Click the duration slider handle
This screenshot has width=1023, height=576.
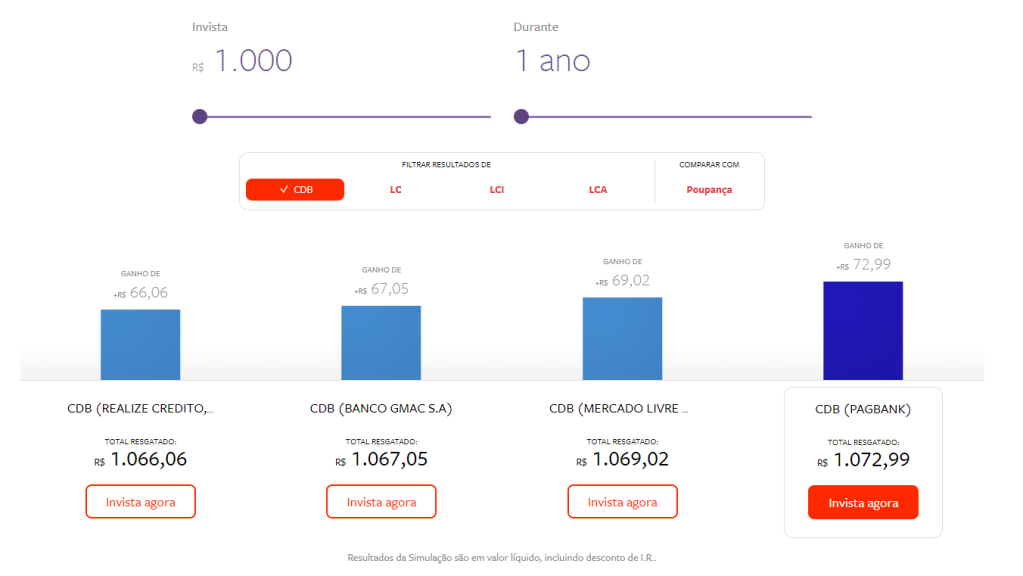(x=521, y=117)
